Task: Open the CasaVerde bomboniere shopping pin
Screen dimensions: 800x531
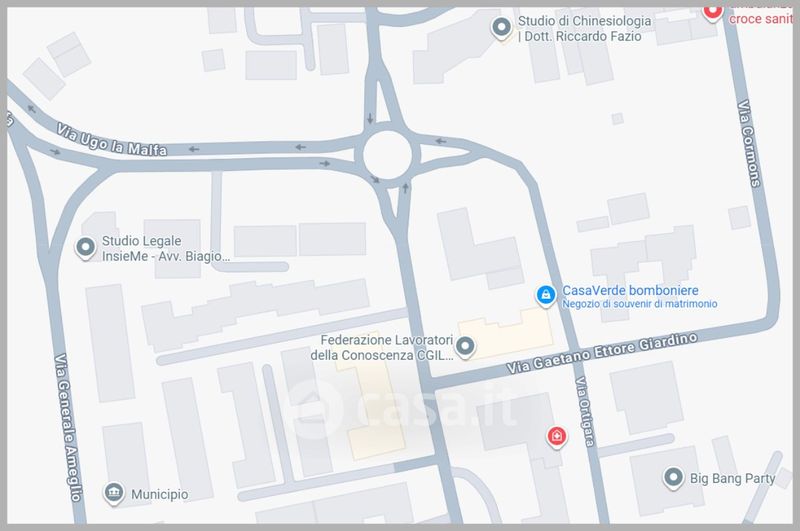Action: point(545,296)
